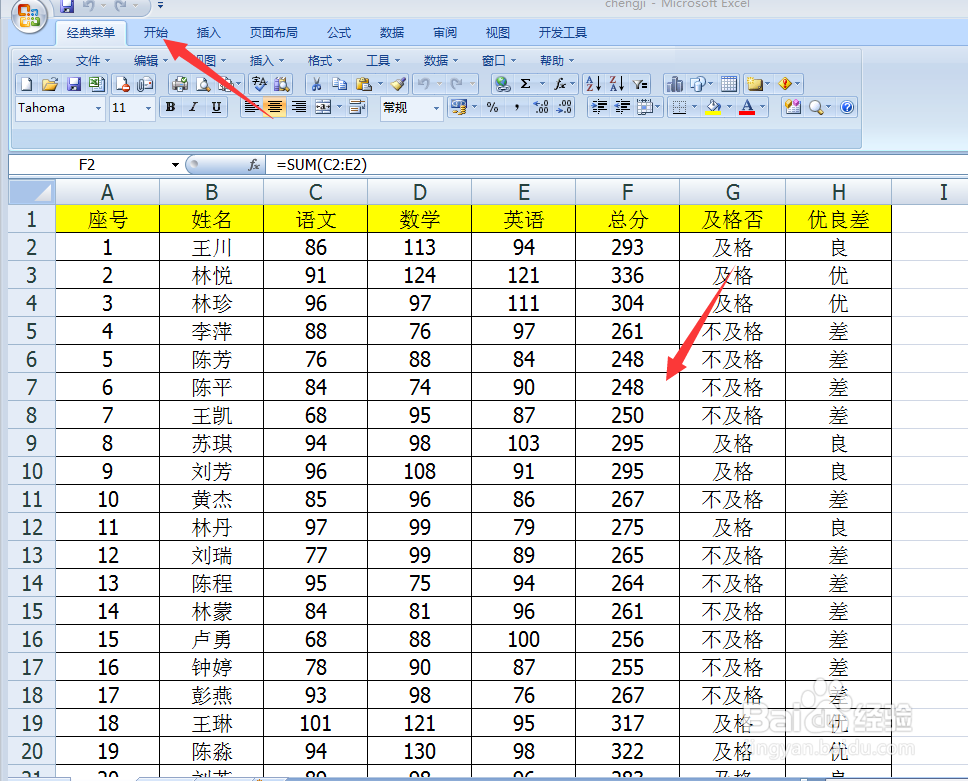Toggle Italic formatting
Screen dimensions: 968x781
193,107
